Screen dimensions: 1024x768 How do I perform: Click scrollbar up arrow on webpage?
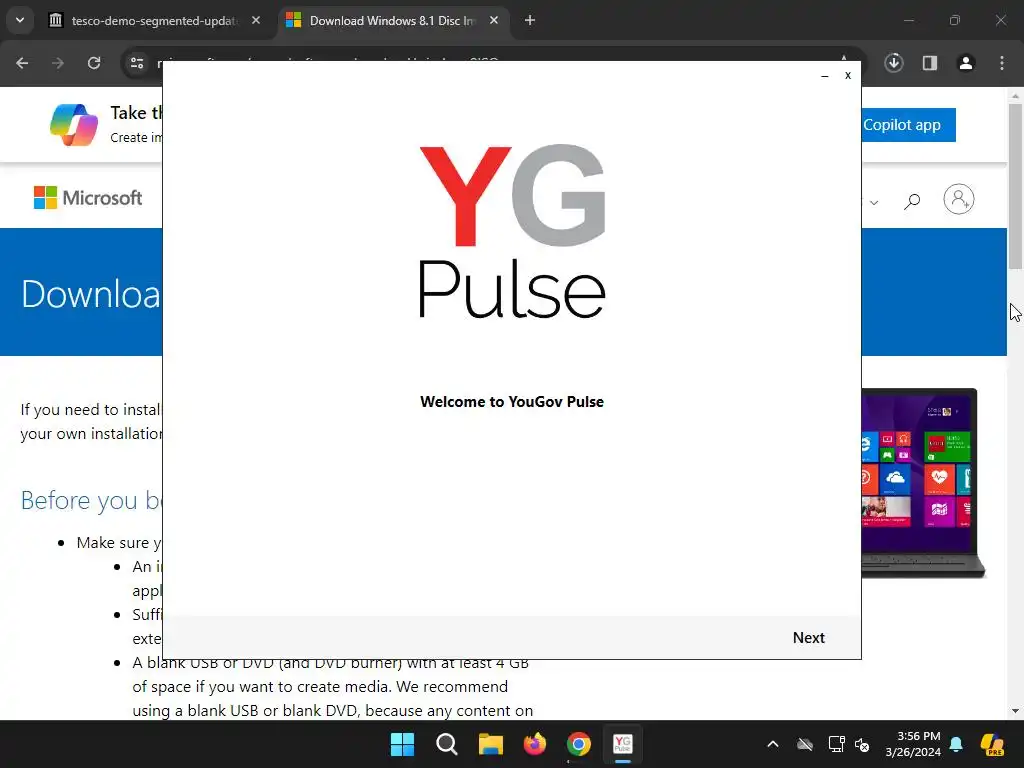(1015, 96)
